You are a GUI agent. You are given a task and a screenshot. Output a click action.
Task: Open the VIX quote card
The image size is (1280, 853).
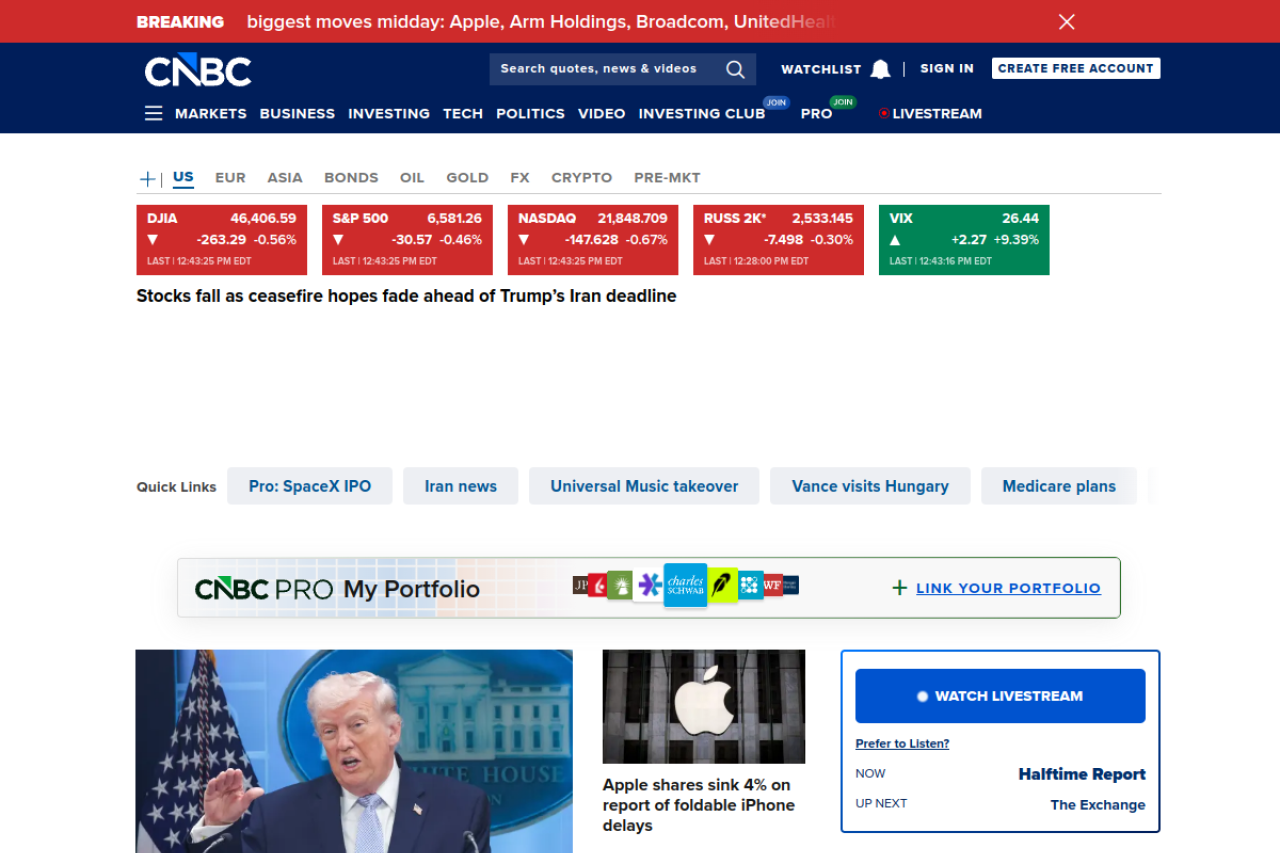pos(963,240)
